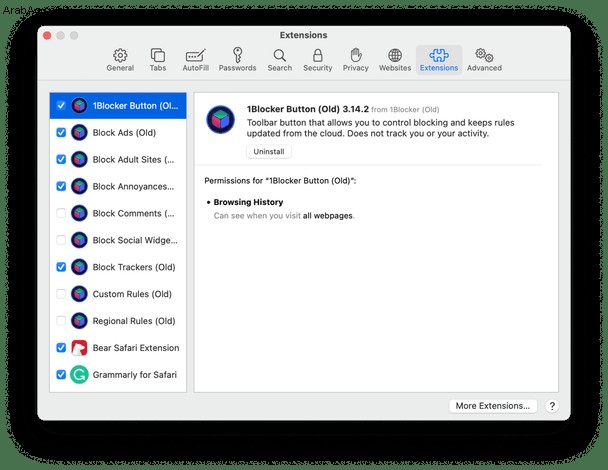Click the Block Annoyances cube icon

[x=79, y=187]
